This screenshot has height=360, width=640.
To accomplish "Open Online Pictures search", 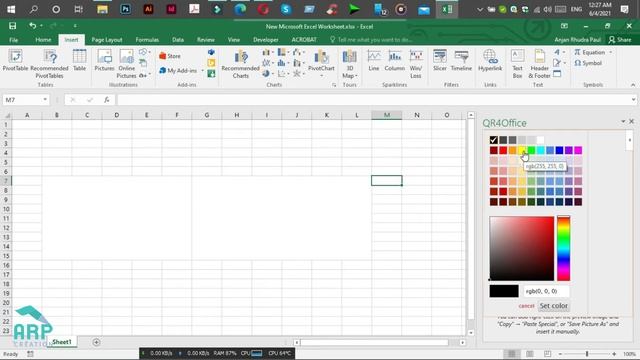I will click(127, 64).
